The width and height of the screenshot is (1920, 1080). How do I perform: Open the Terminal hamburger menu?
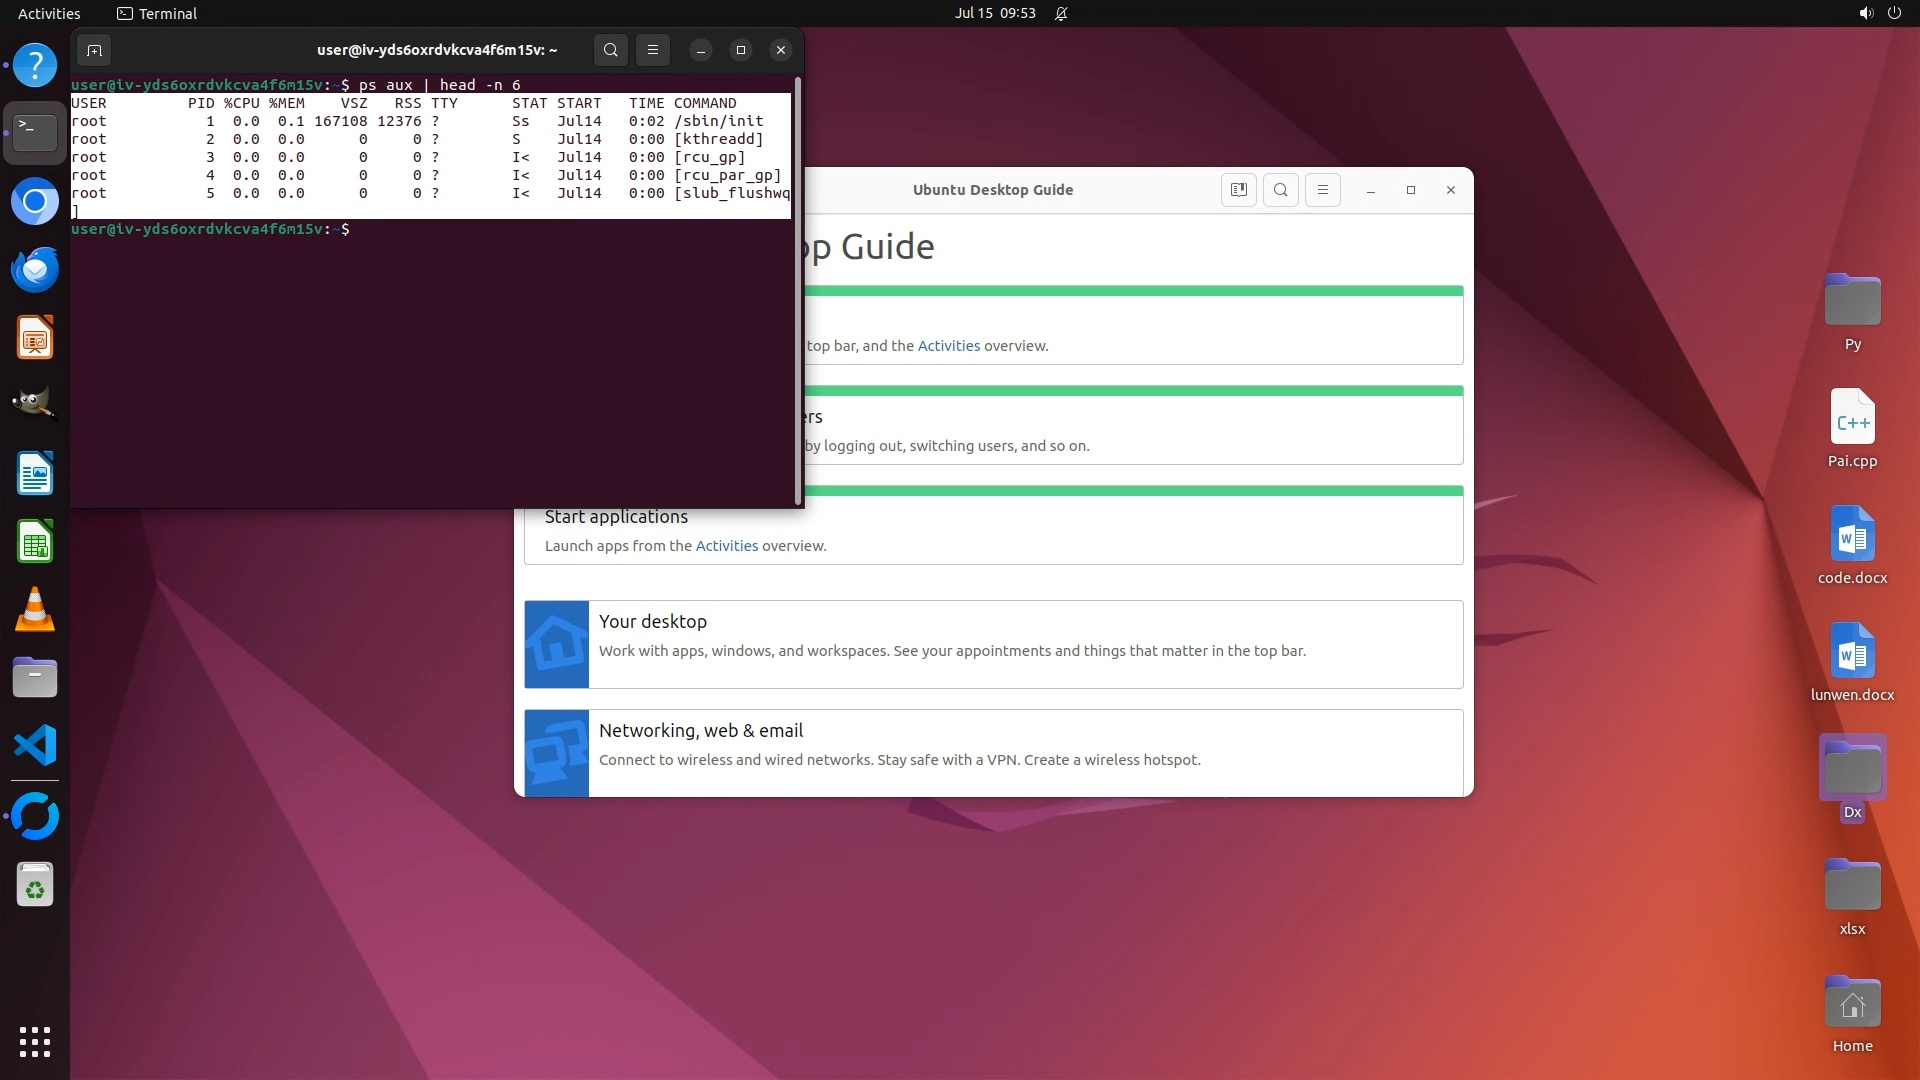653,50
